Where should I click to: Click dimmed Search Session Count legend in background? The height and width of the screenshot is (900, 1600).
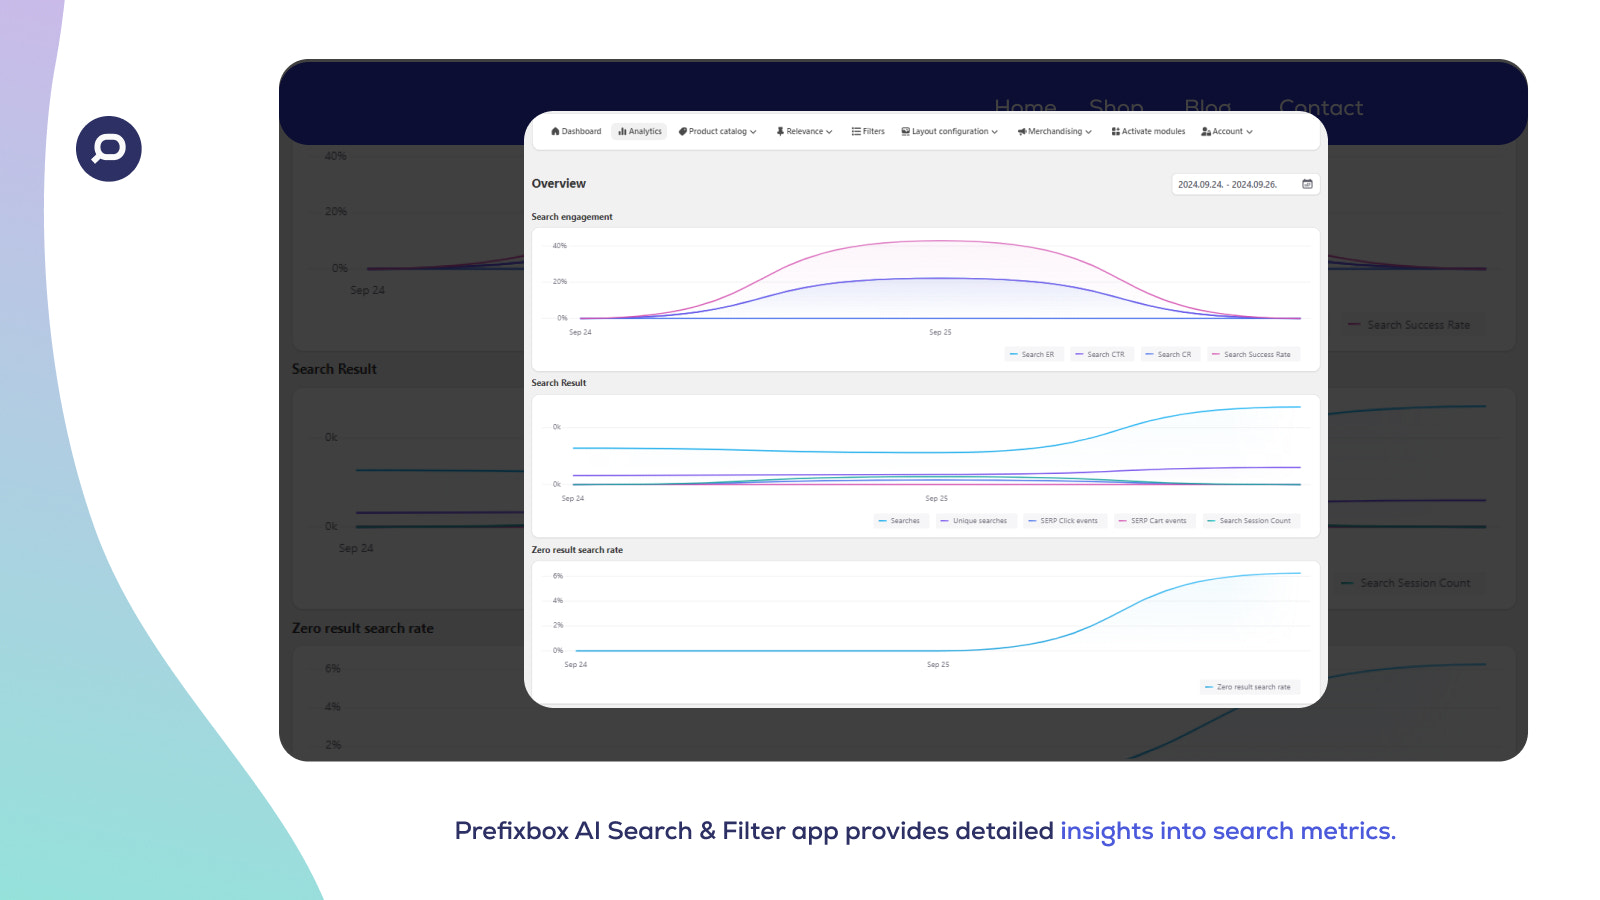pos(1408,583)
